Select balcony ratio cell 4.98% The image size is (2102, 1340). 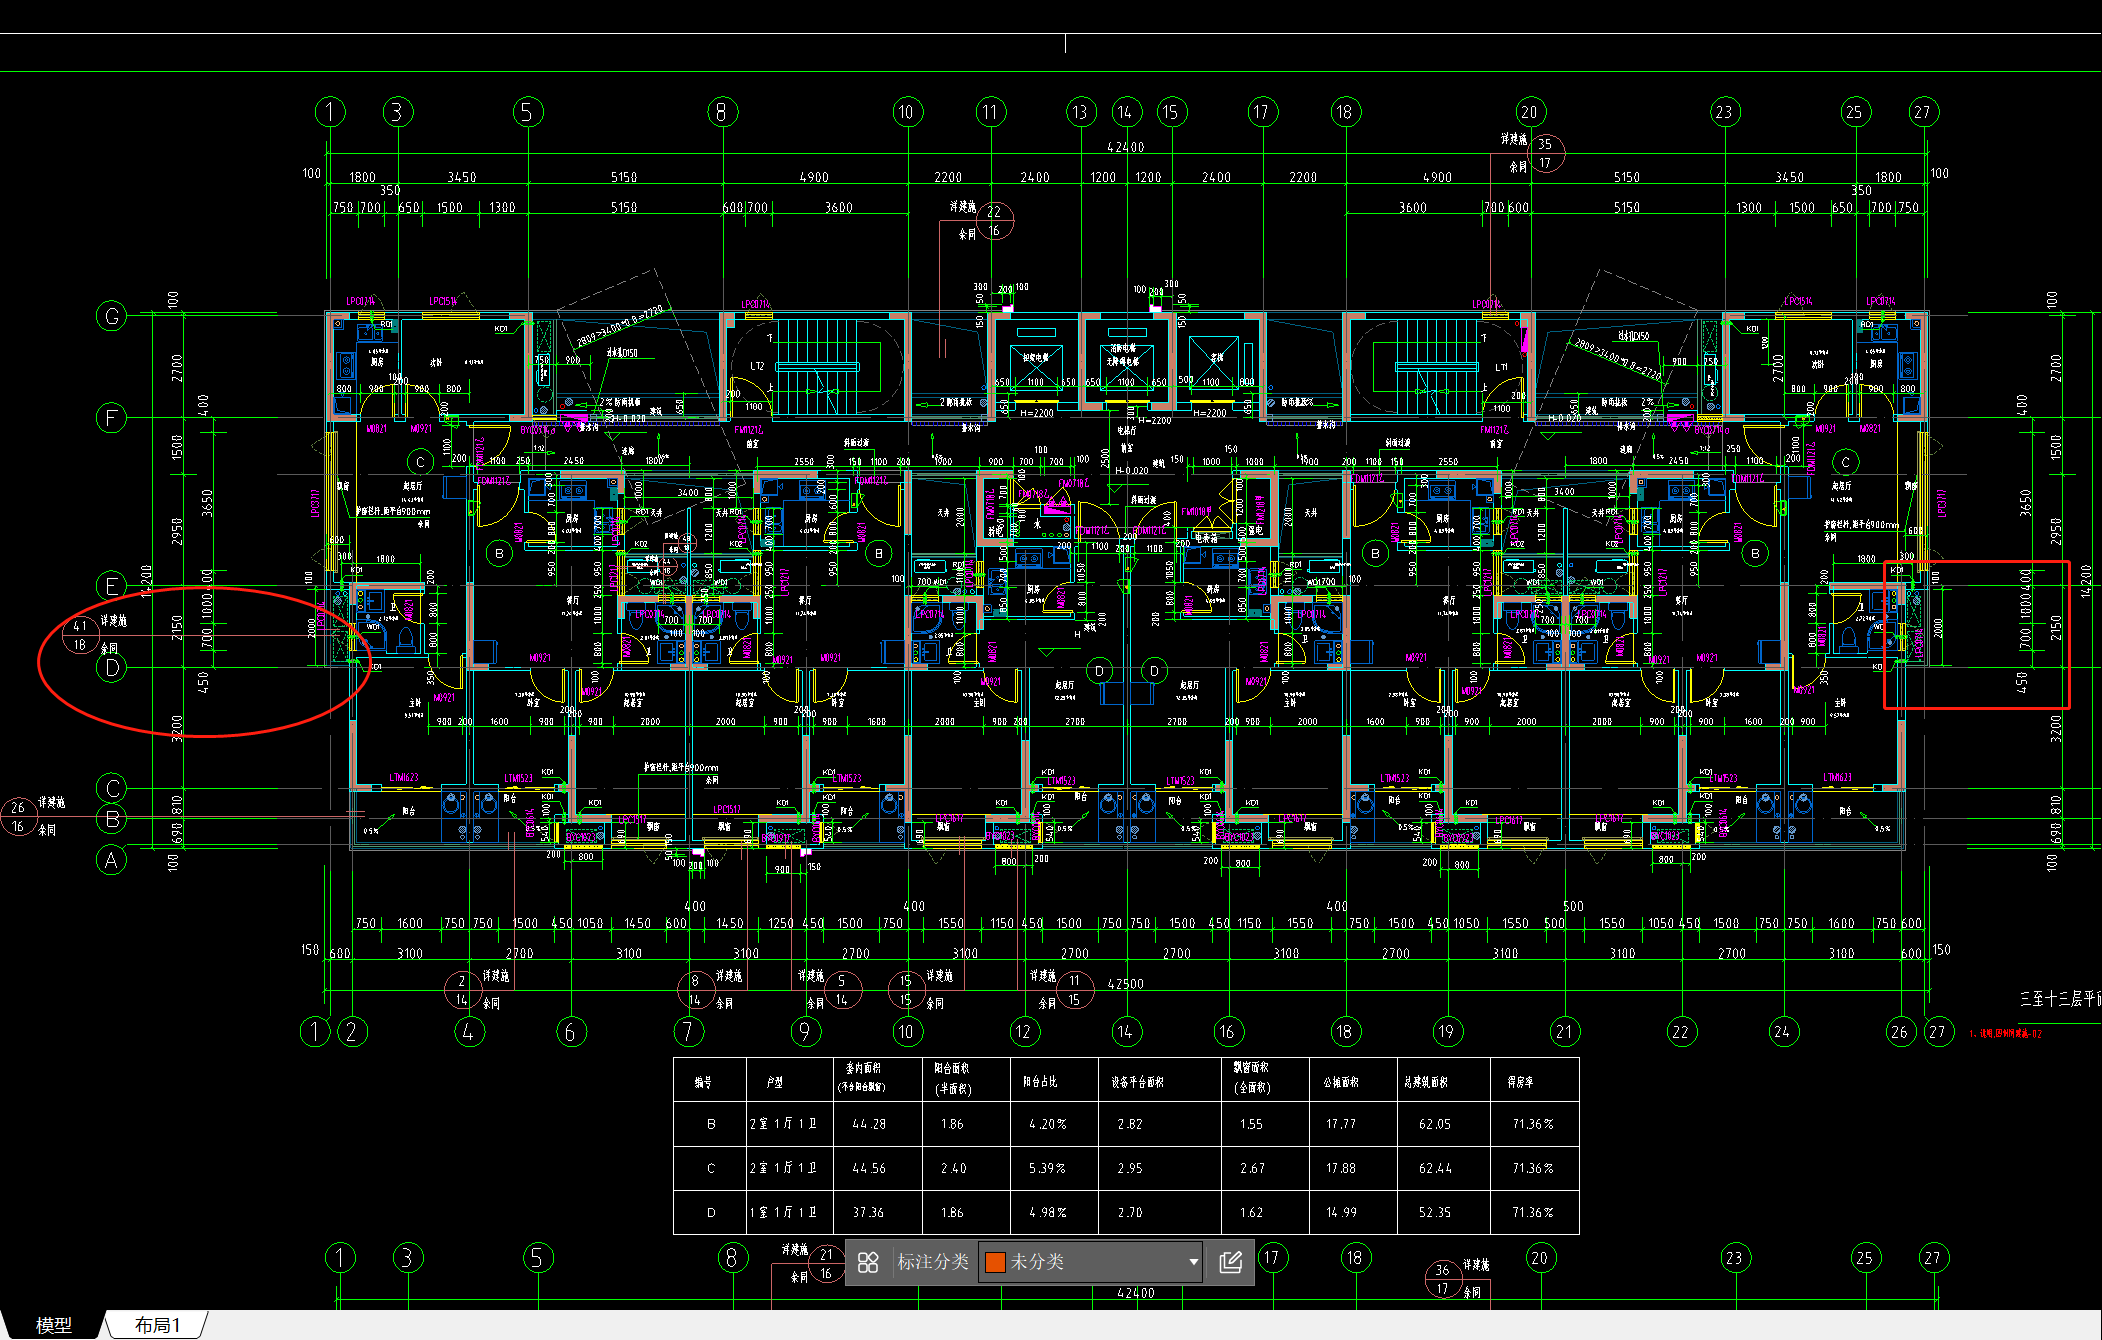click(1047, 1212)
